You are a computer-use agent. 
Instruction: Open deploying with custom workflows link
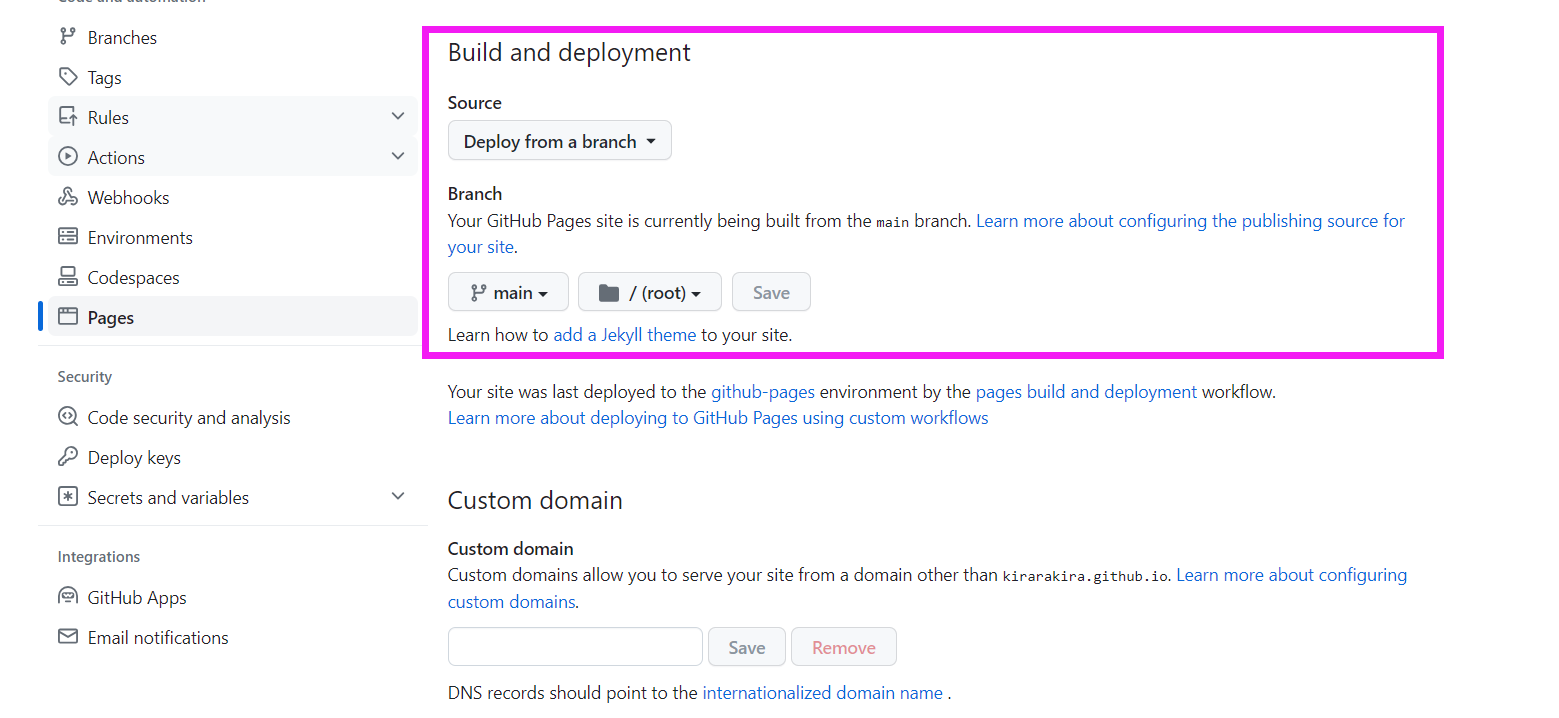pos(718,417)
